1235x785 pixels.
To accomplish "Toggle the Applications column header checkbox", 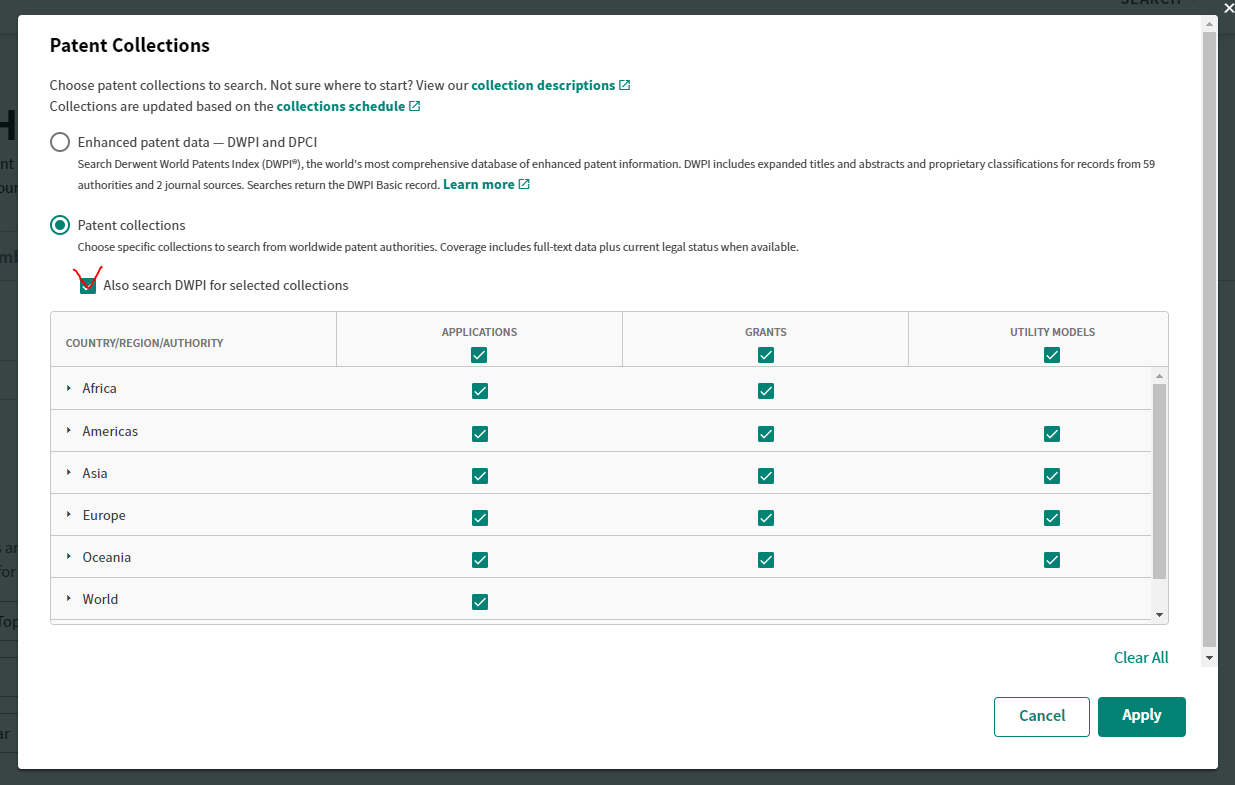I will (x=479, y=355).
